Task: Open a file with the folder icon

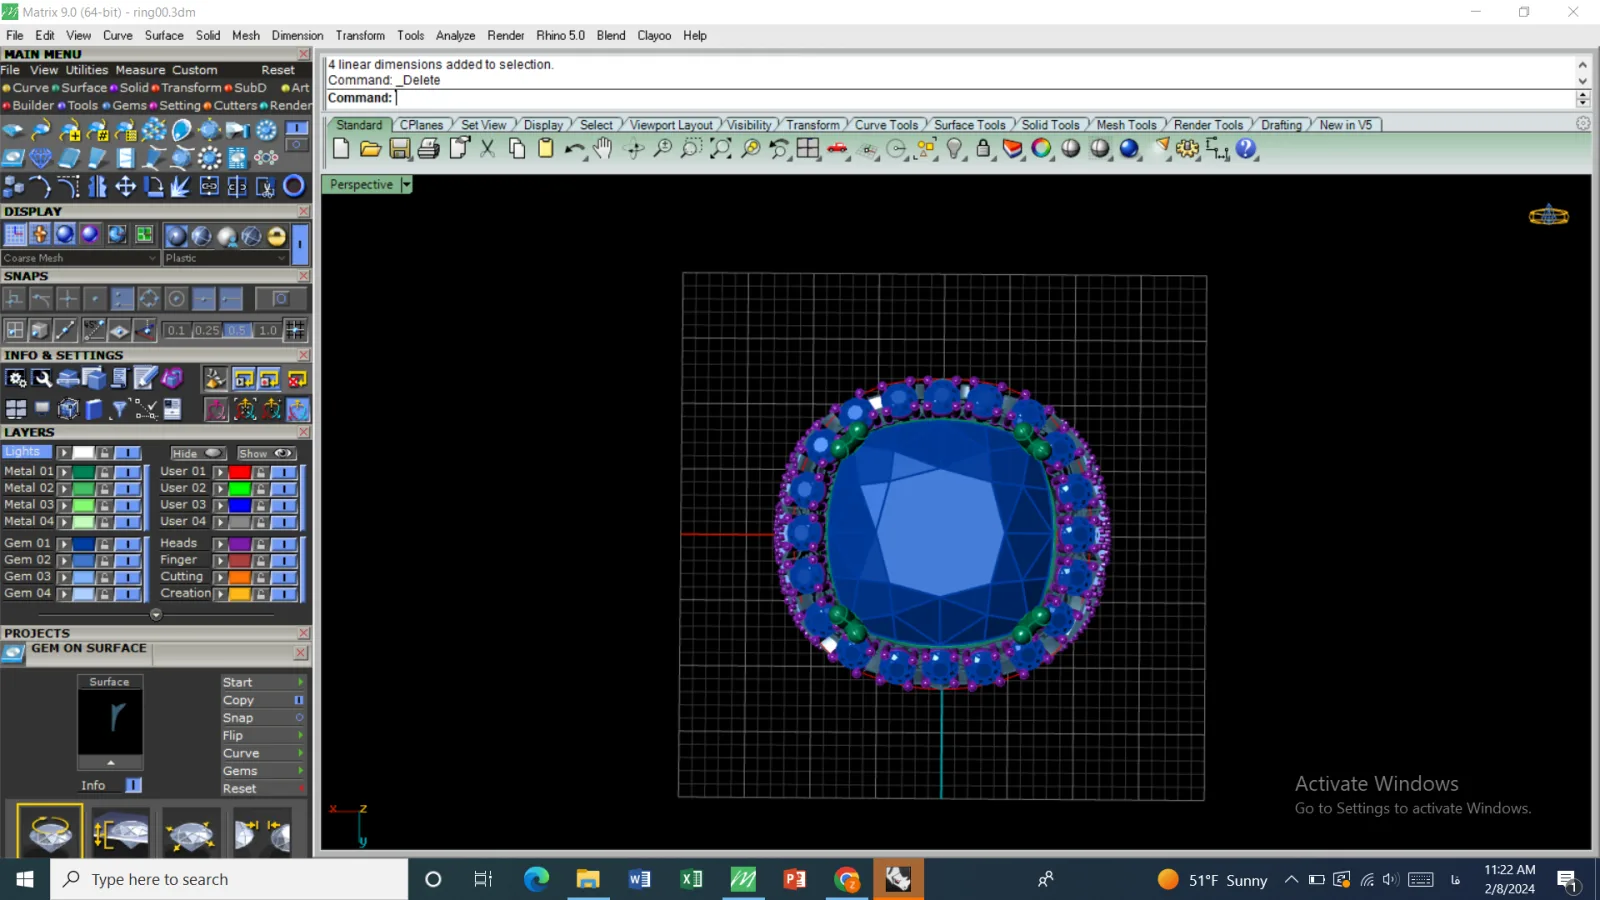Action: [371, 149]
